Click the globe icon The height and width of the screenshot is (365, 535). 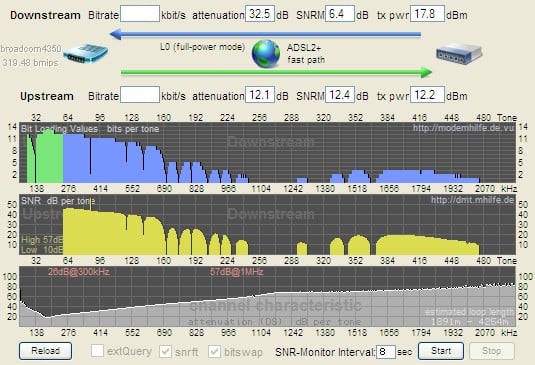click(x=266, y=54)
